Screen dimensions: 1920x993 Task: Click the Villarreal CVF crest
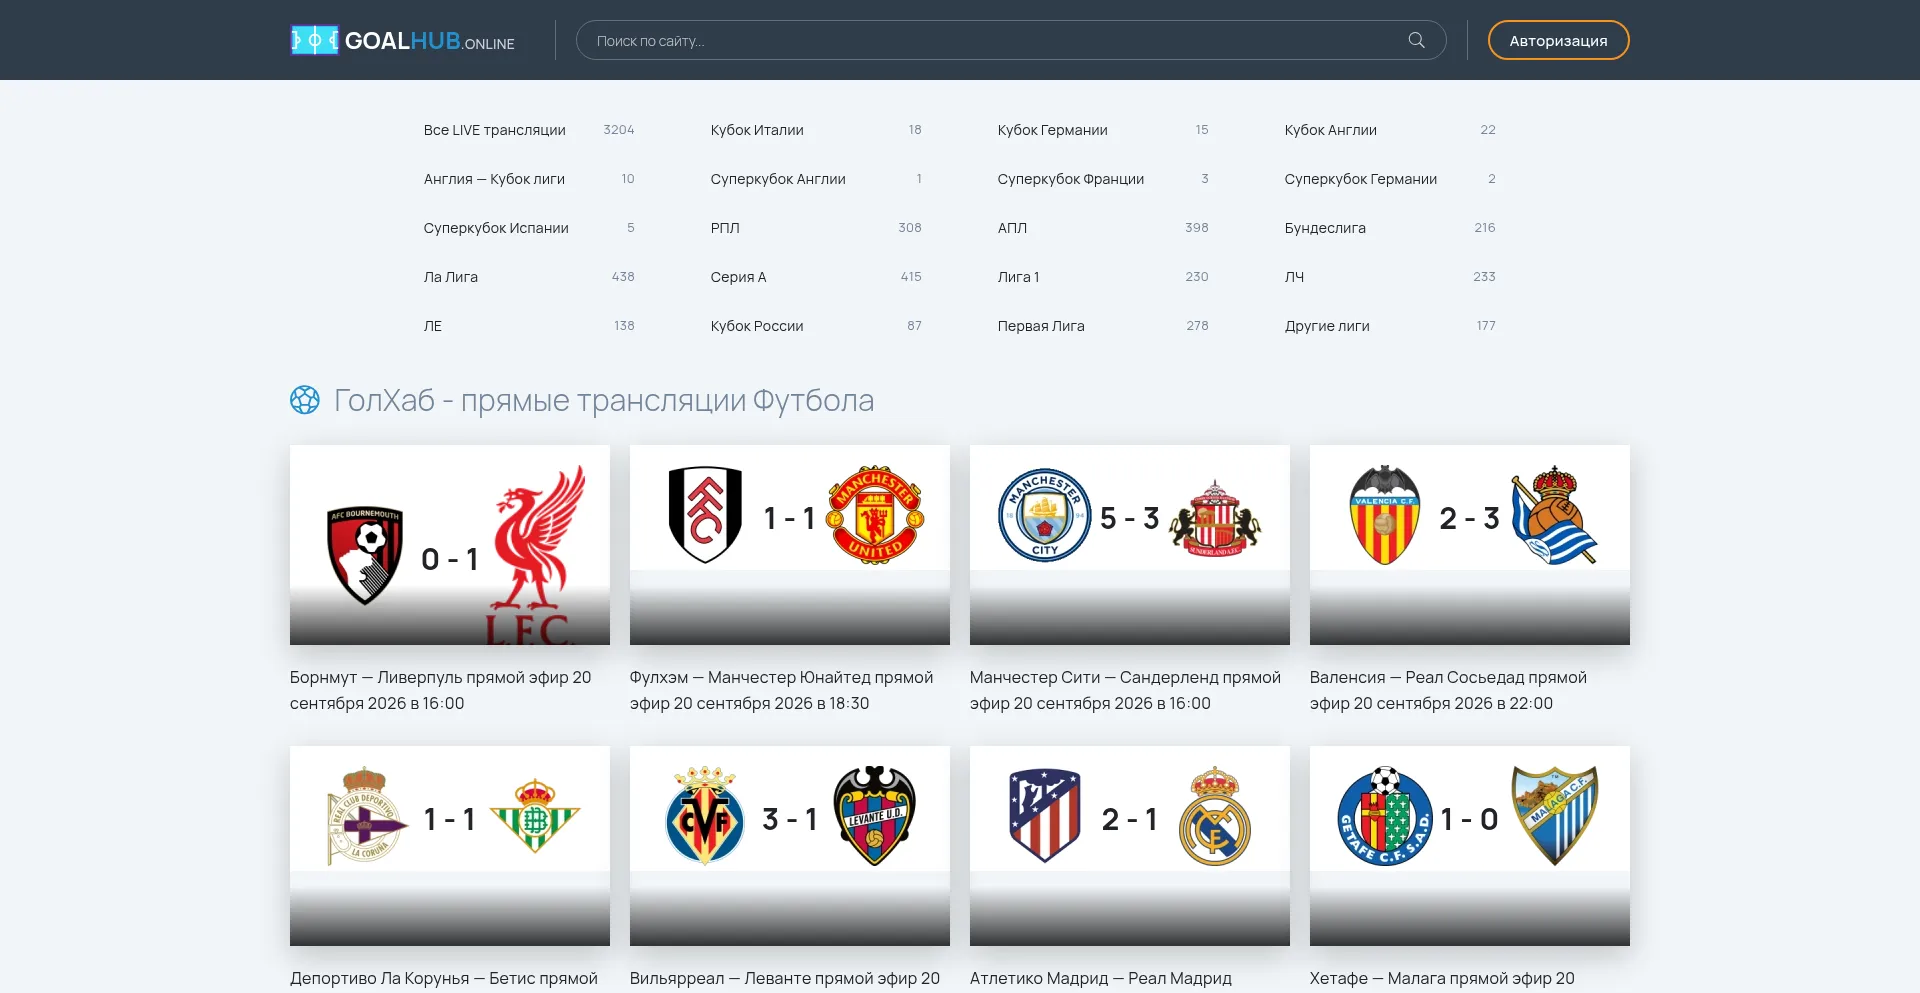(705, 816)
